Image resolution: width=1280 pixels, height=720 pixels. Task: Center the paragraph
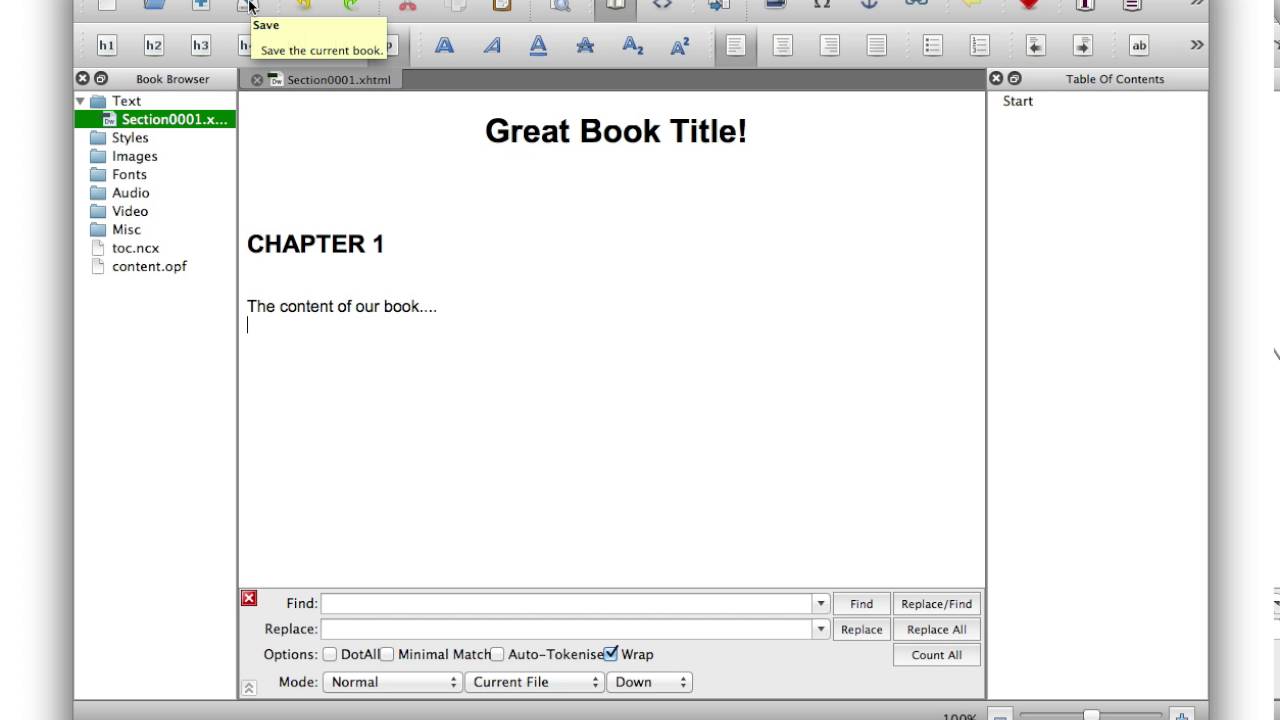[782, 45]
